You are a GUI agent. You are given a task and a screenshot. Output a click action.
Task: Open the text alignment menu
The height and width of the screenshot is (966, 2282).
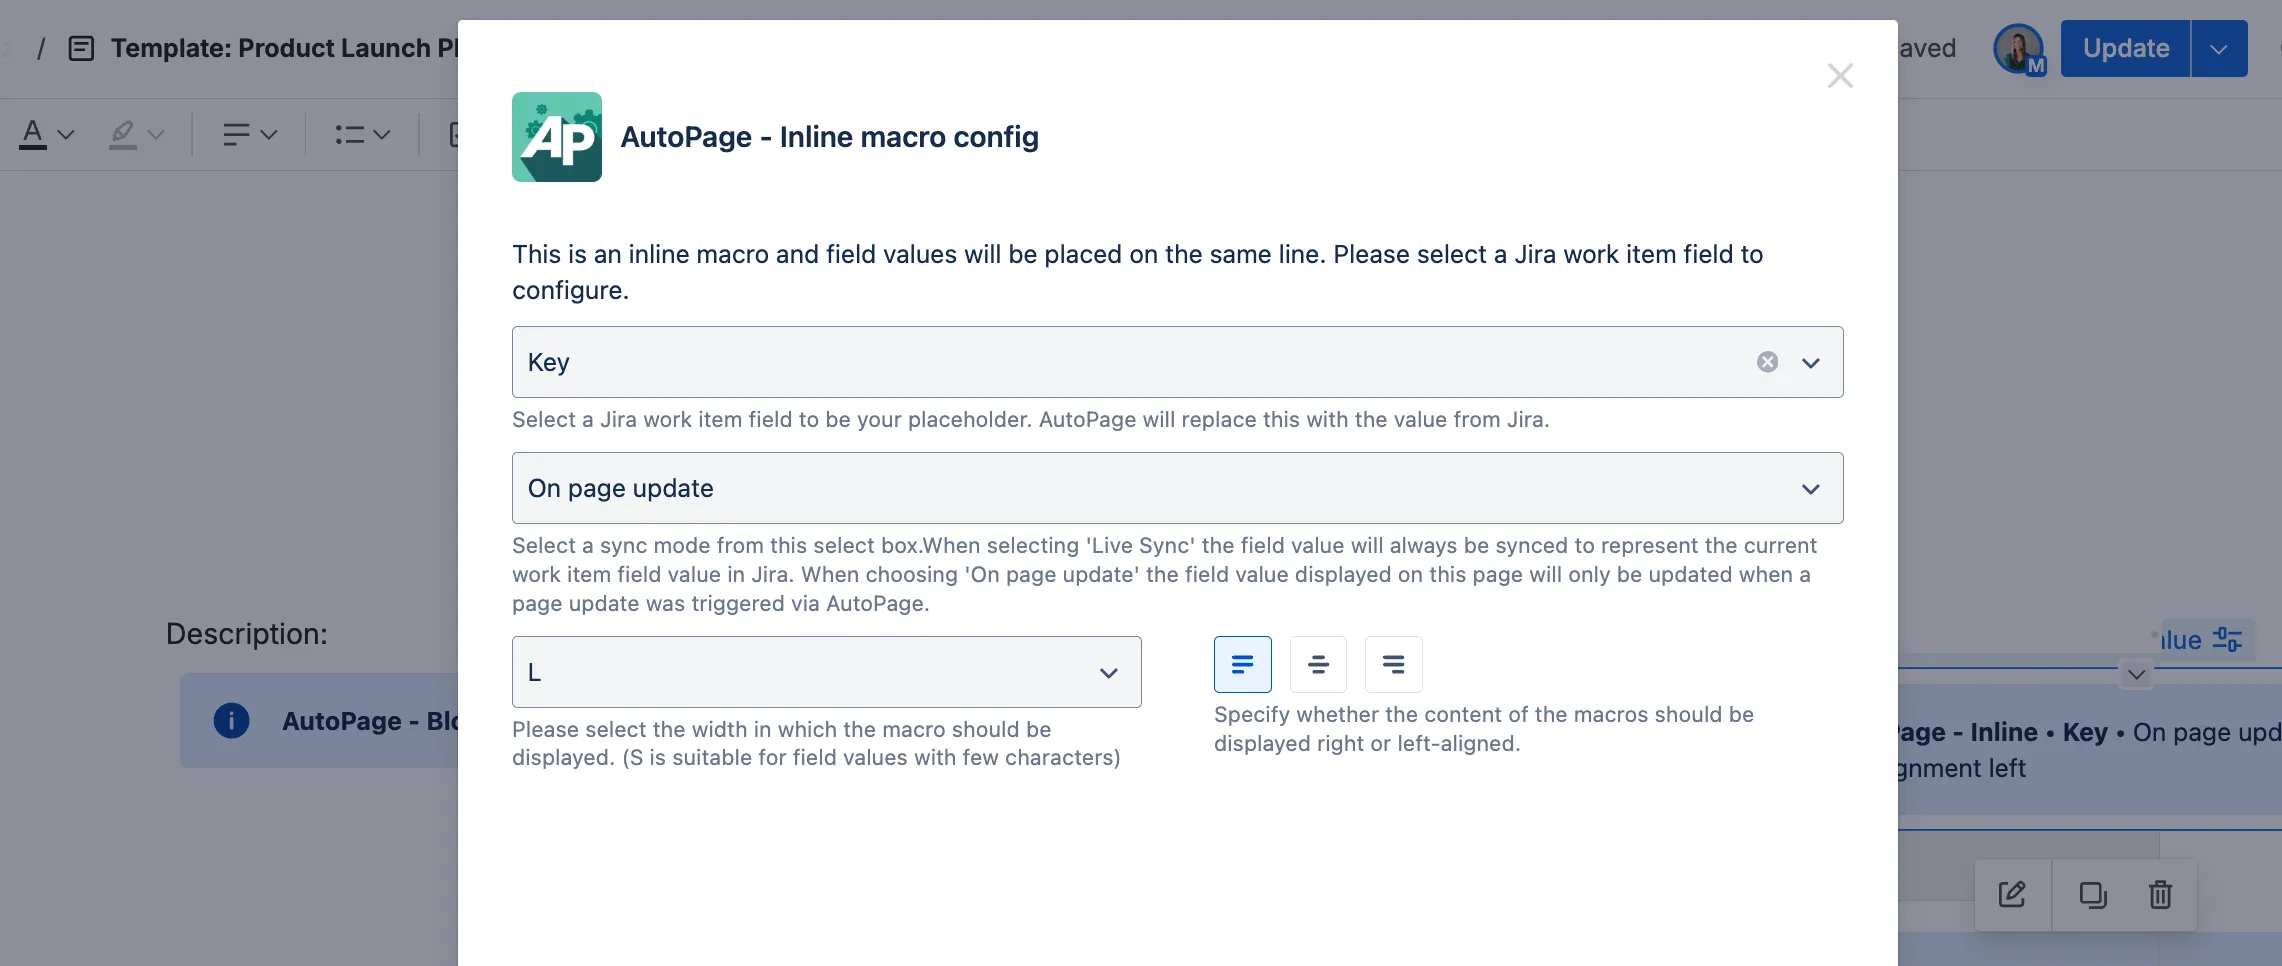[x=249, y=134]
